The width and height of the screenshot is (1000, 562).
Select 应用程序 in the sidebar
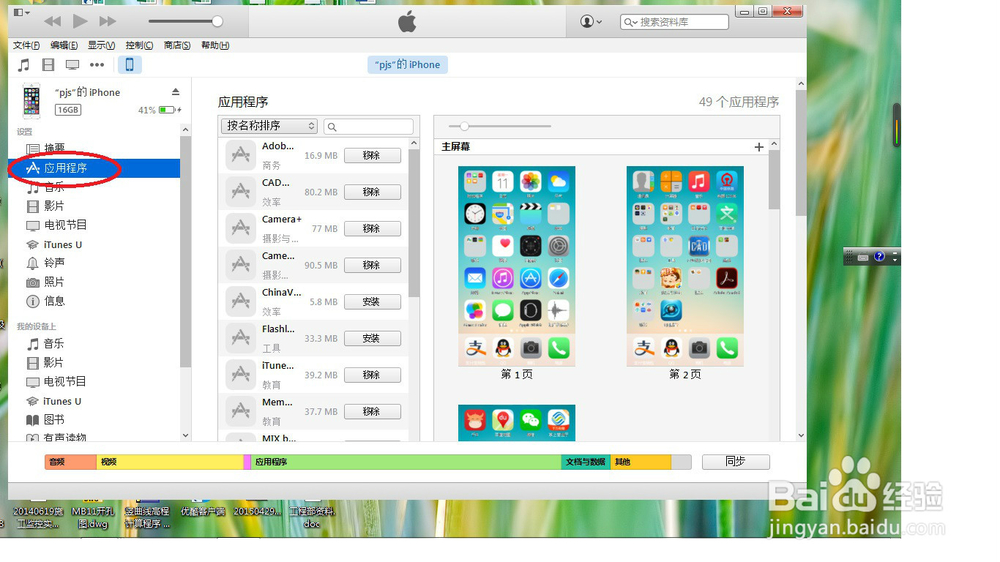(x=94, y=168)
